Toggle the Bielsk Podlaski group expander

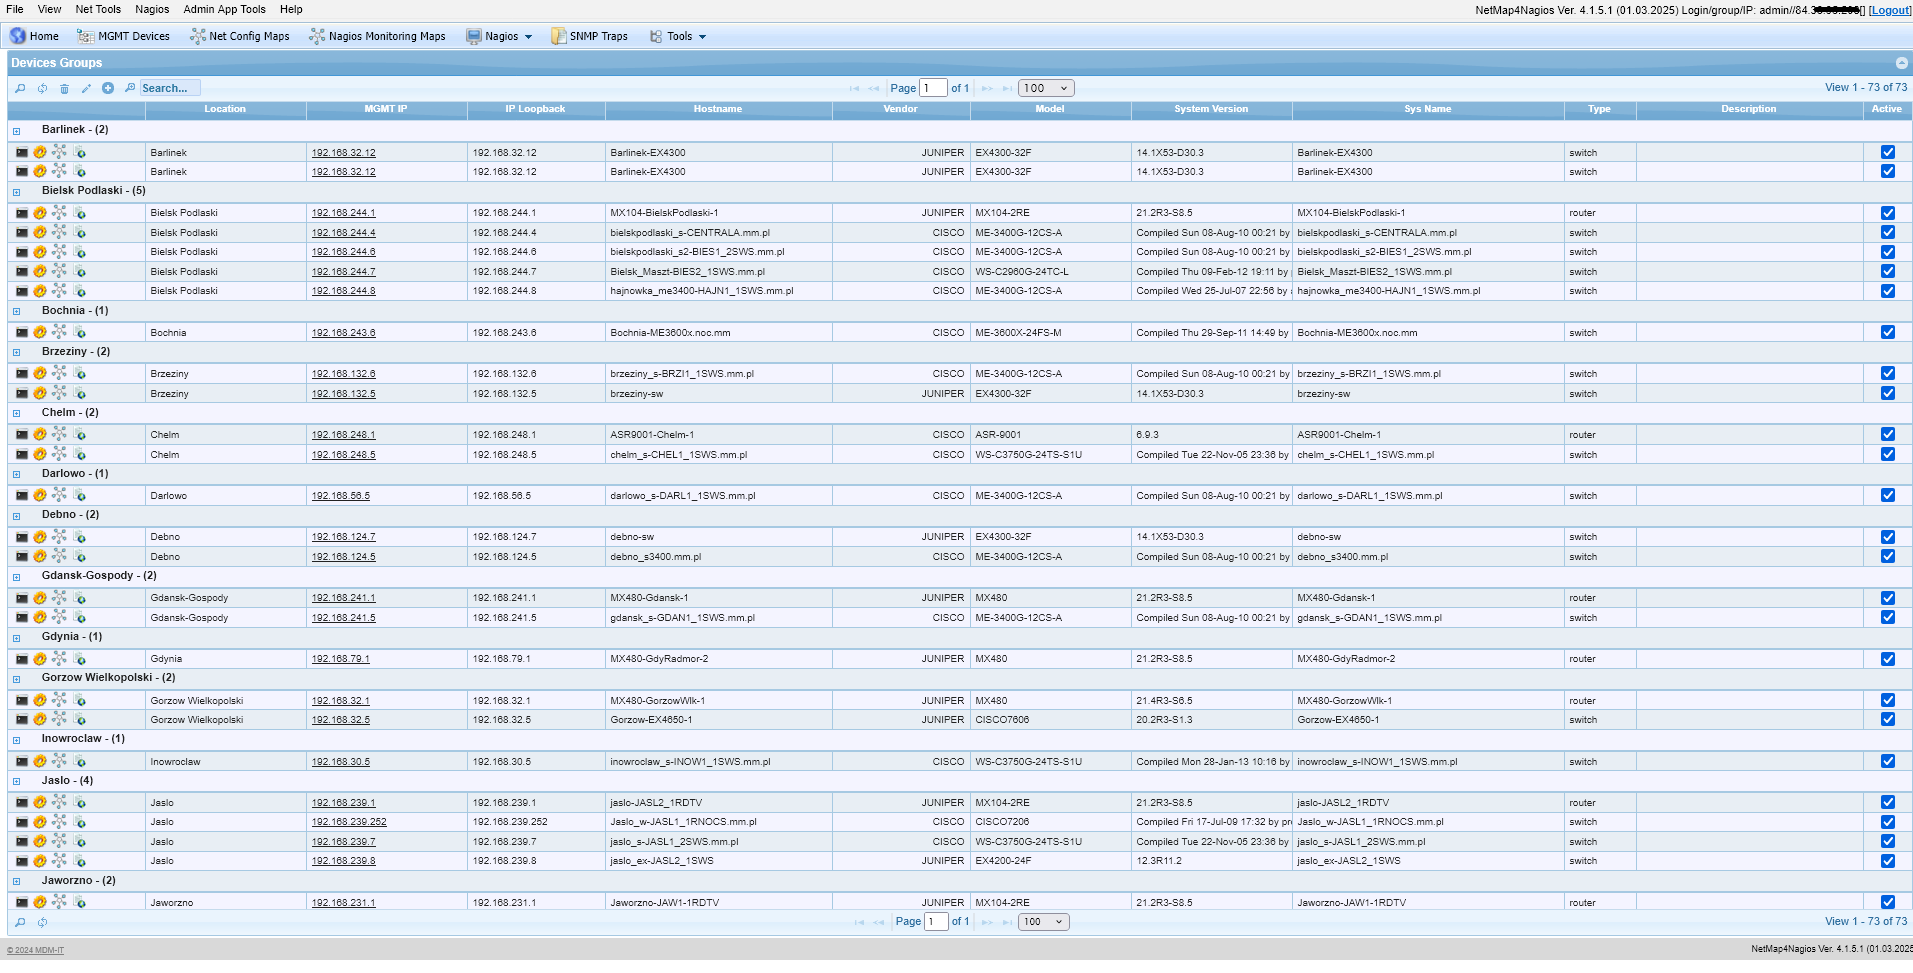pyautogui.click(x=16, y=192)
